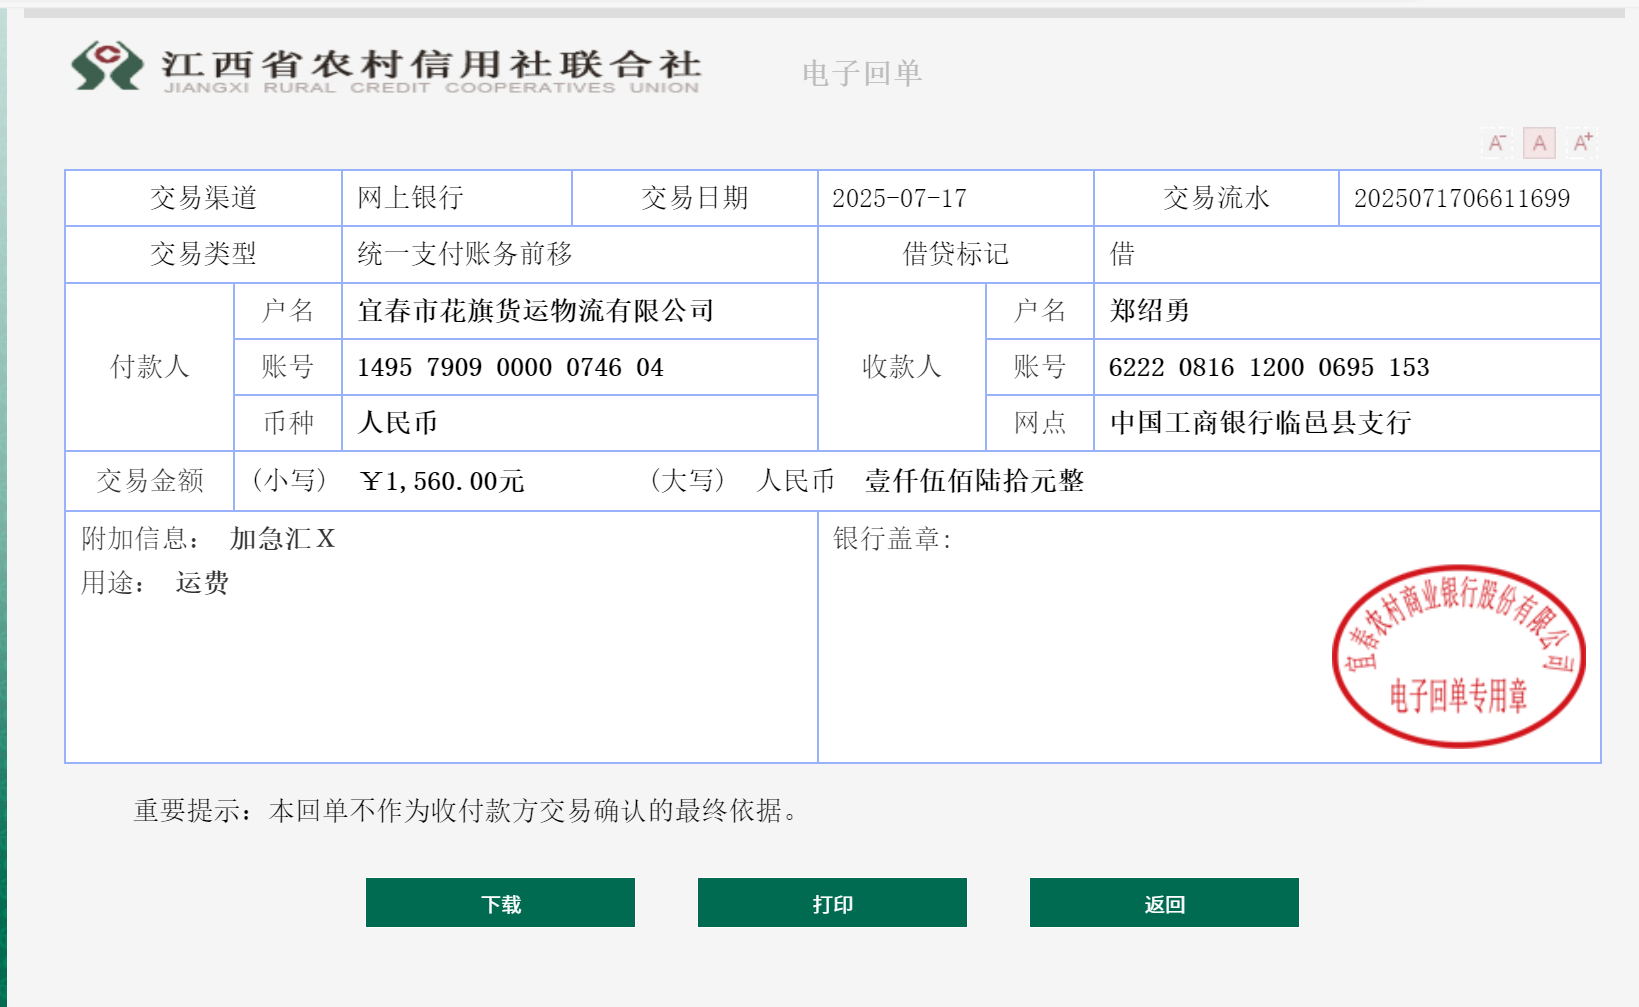Select transaction type 统一支付账务前移
This screenshot has width=1639, height=1007.
click(x=465, y=254)
